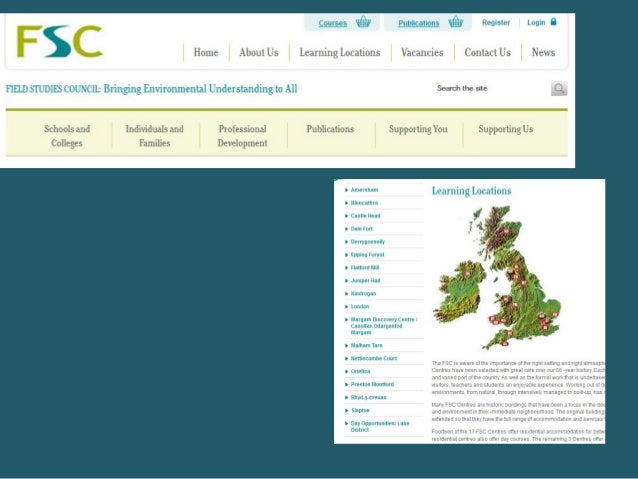Click arrow bullet beside Castle Head

(346, 216)
